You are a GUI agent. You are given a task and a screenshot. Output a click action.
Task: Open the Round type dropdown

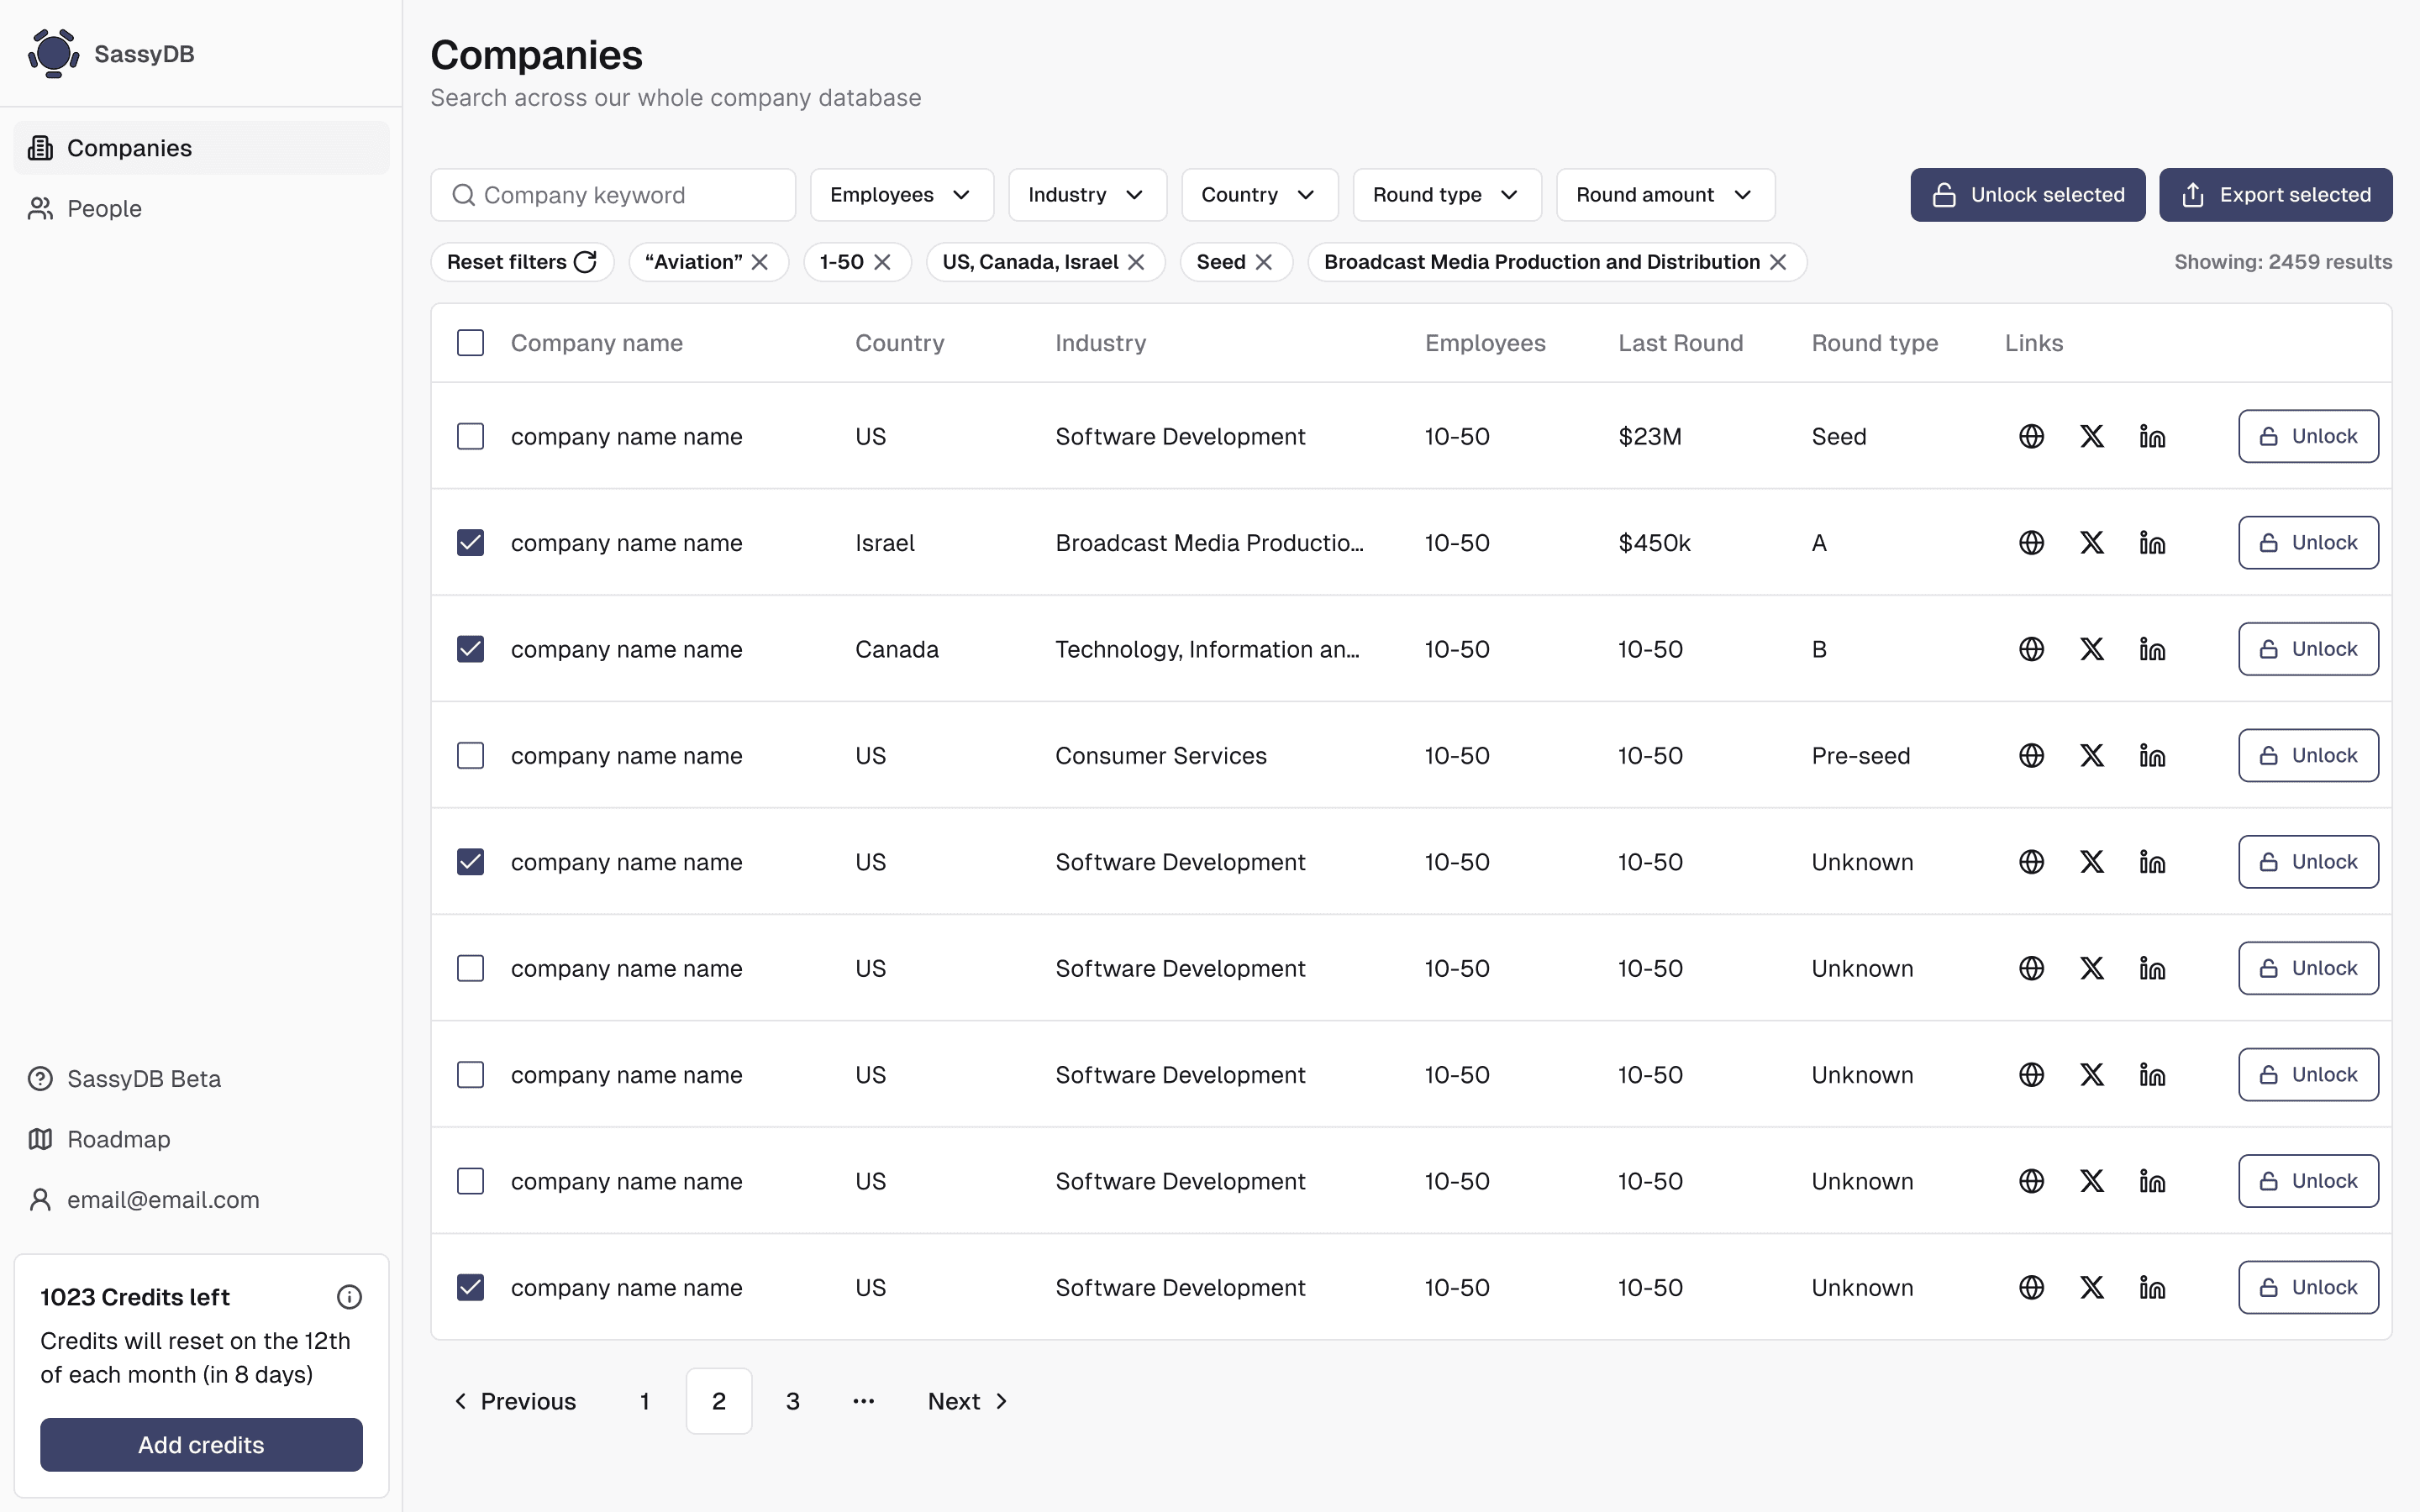(x=1446, y=195)
